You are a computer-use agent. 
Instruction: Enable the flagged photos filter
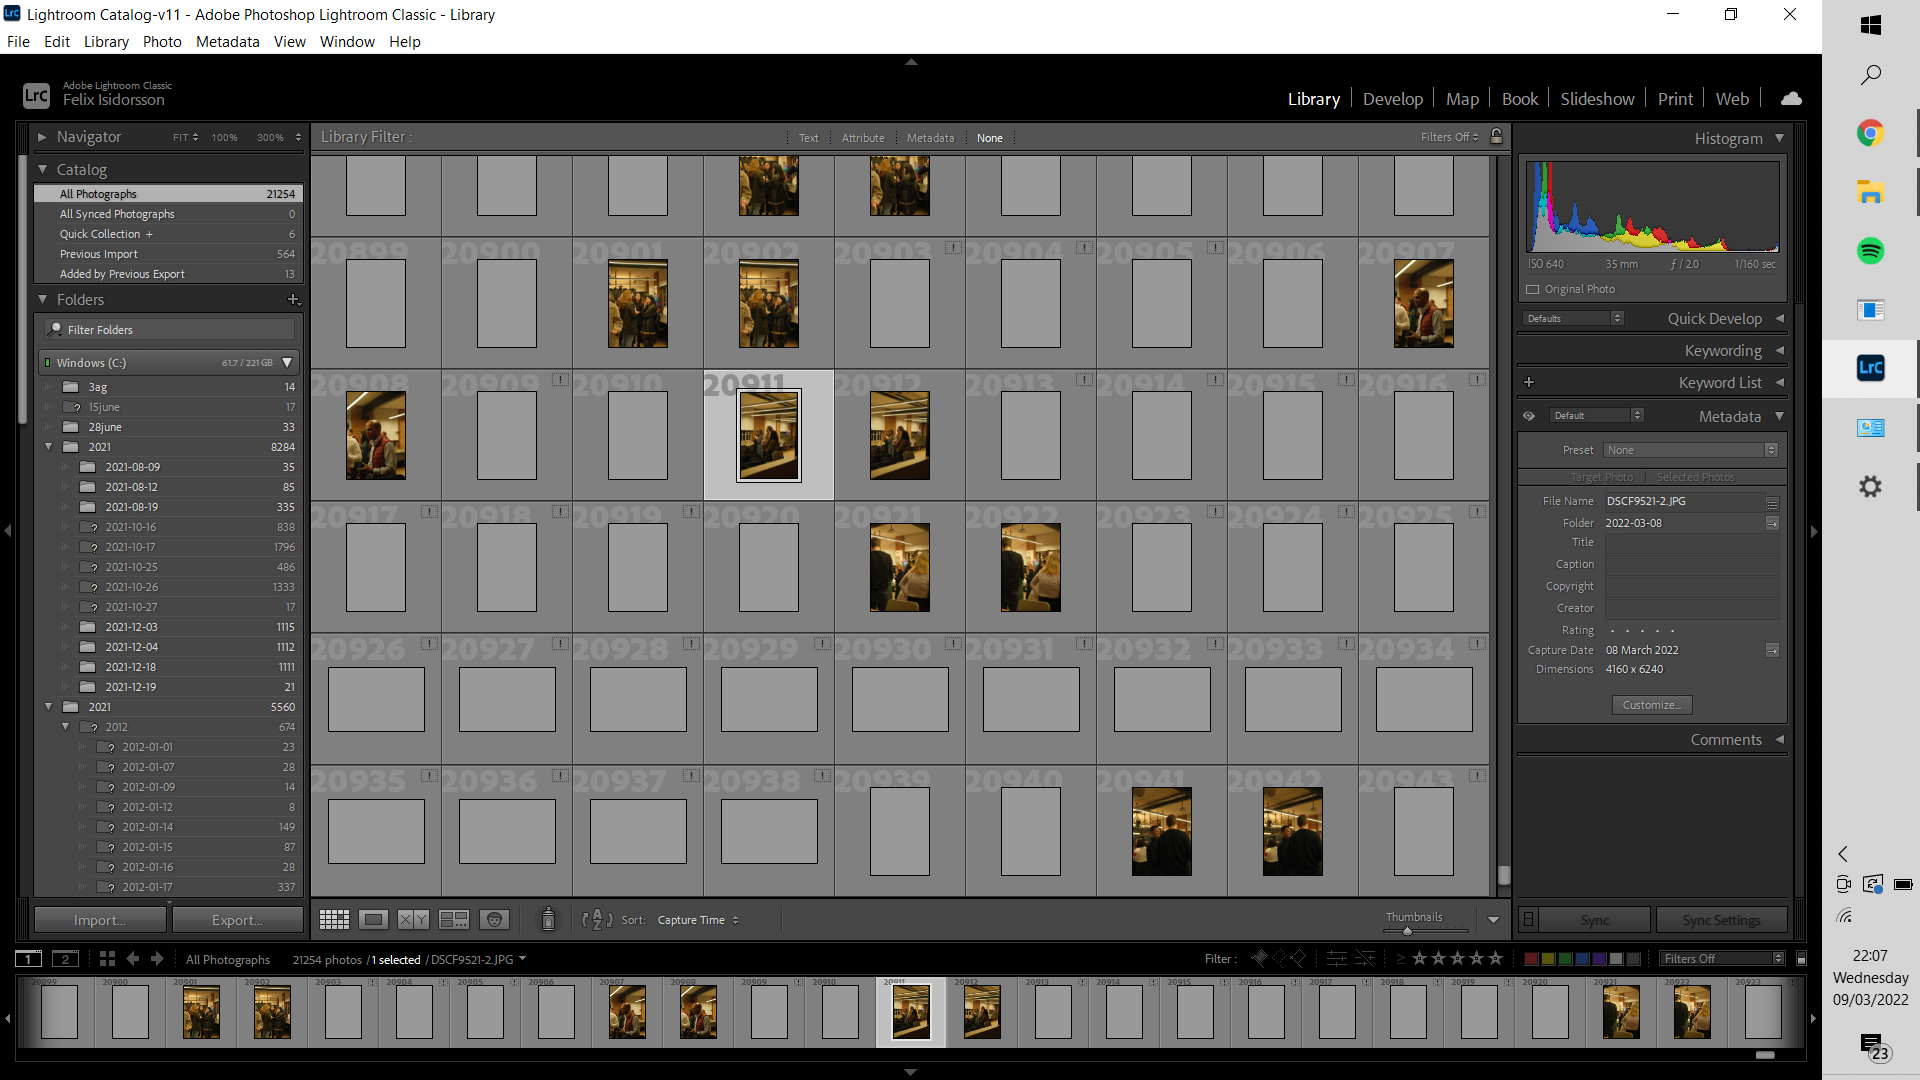(1259, 958)
